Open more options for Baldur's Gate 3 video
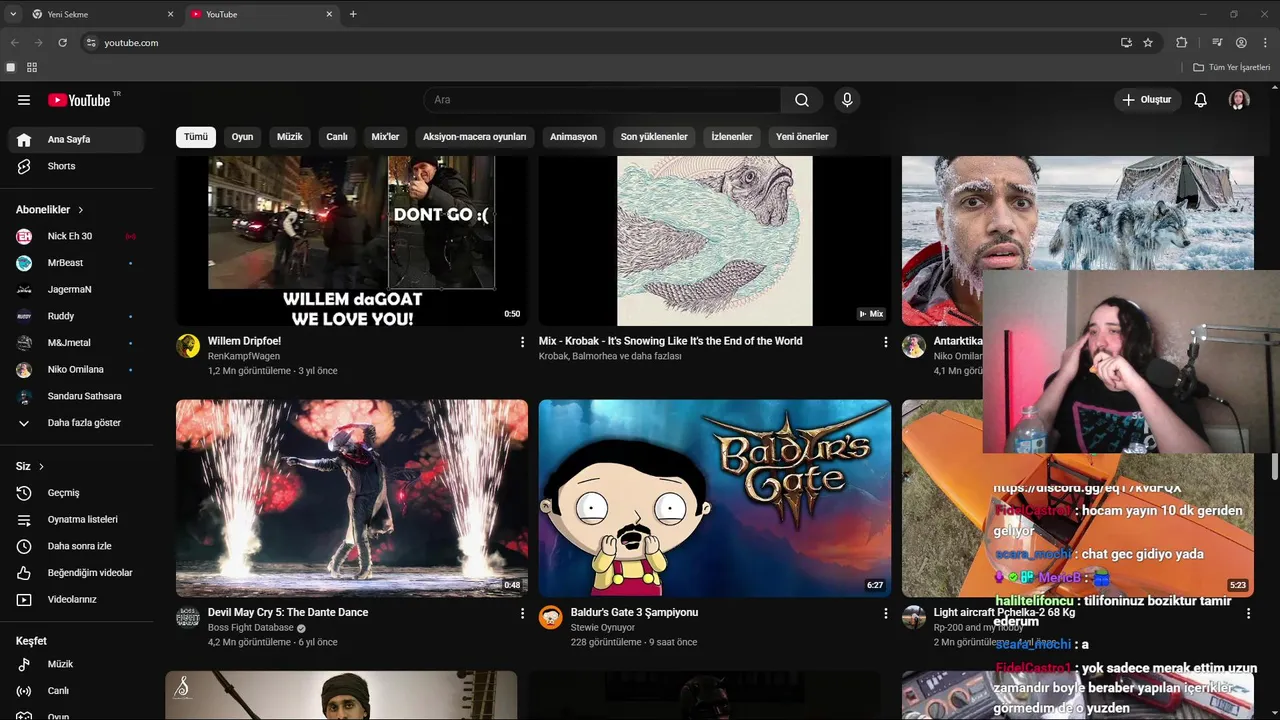1280x720 pixels. point(885,613)
